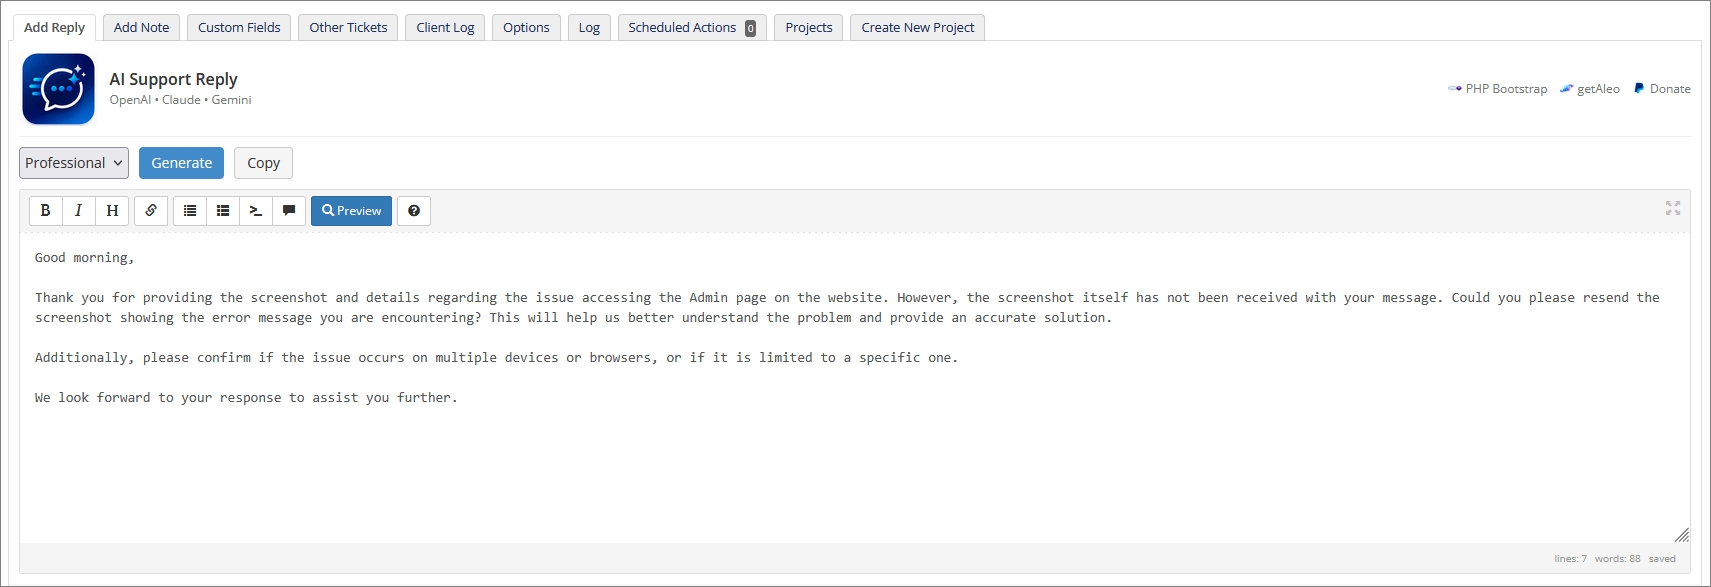The width and height of the screenshot is (1711, 587).
Task: Open the markdown help question mark
Action: click(x=414, y=211)
